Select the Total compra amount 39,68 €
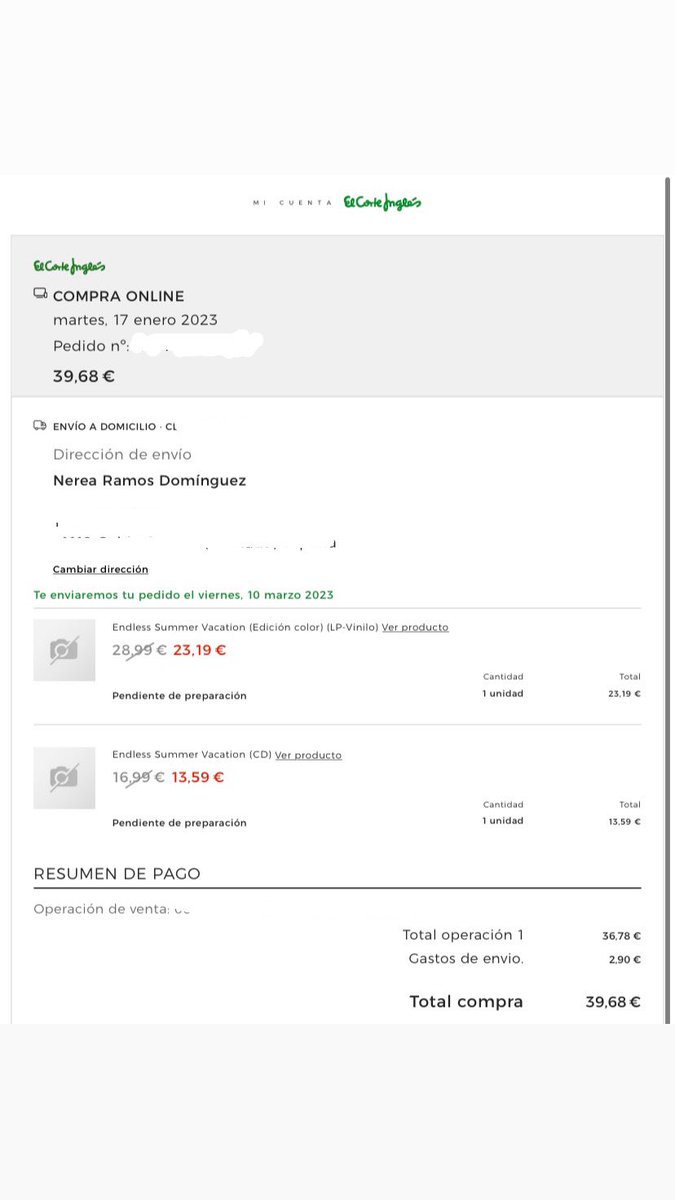The width and height of the screenshot is (675, 1200). tap(613, 1002)
